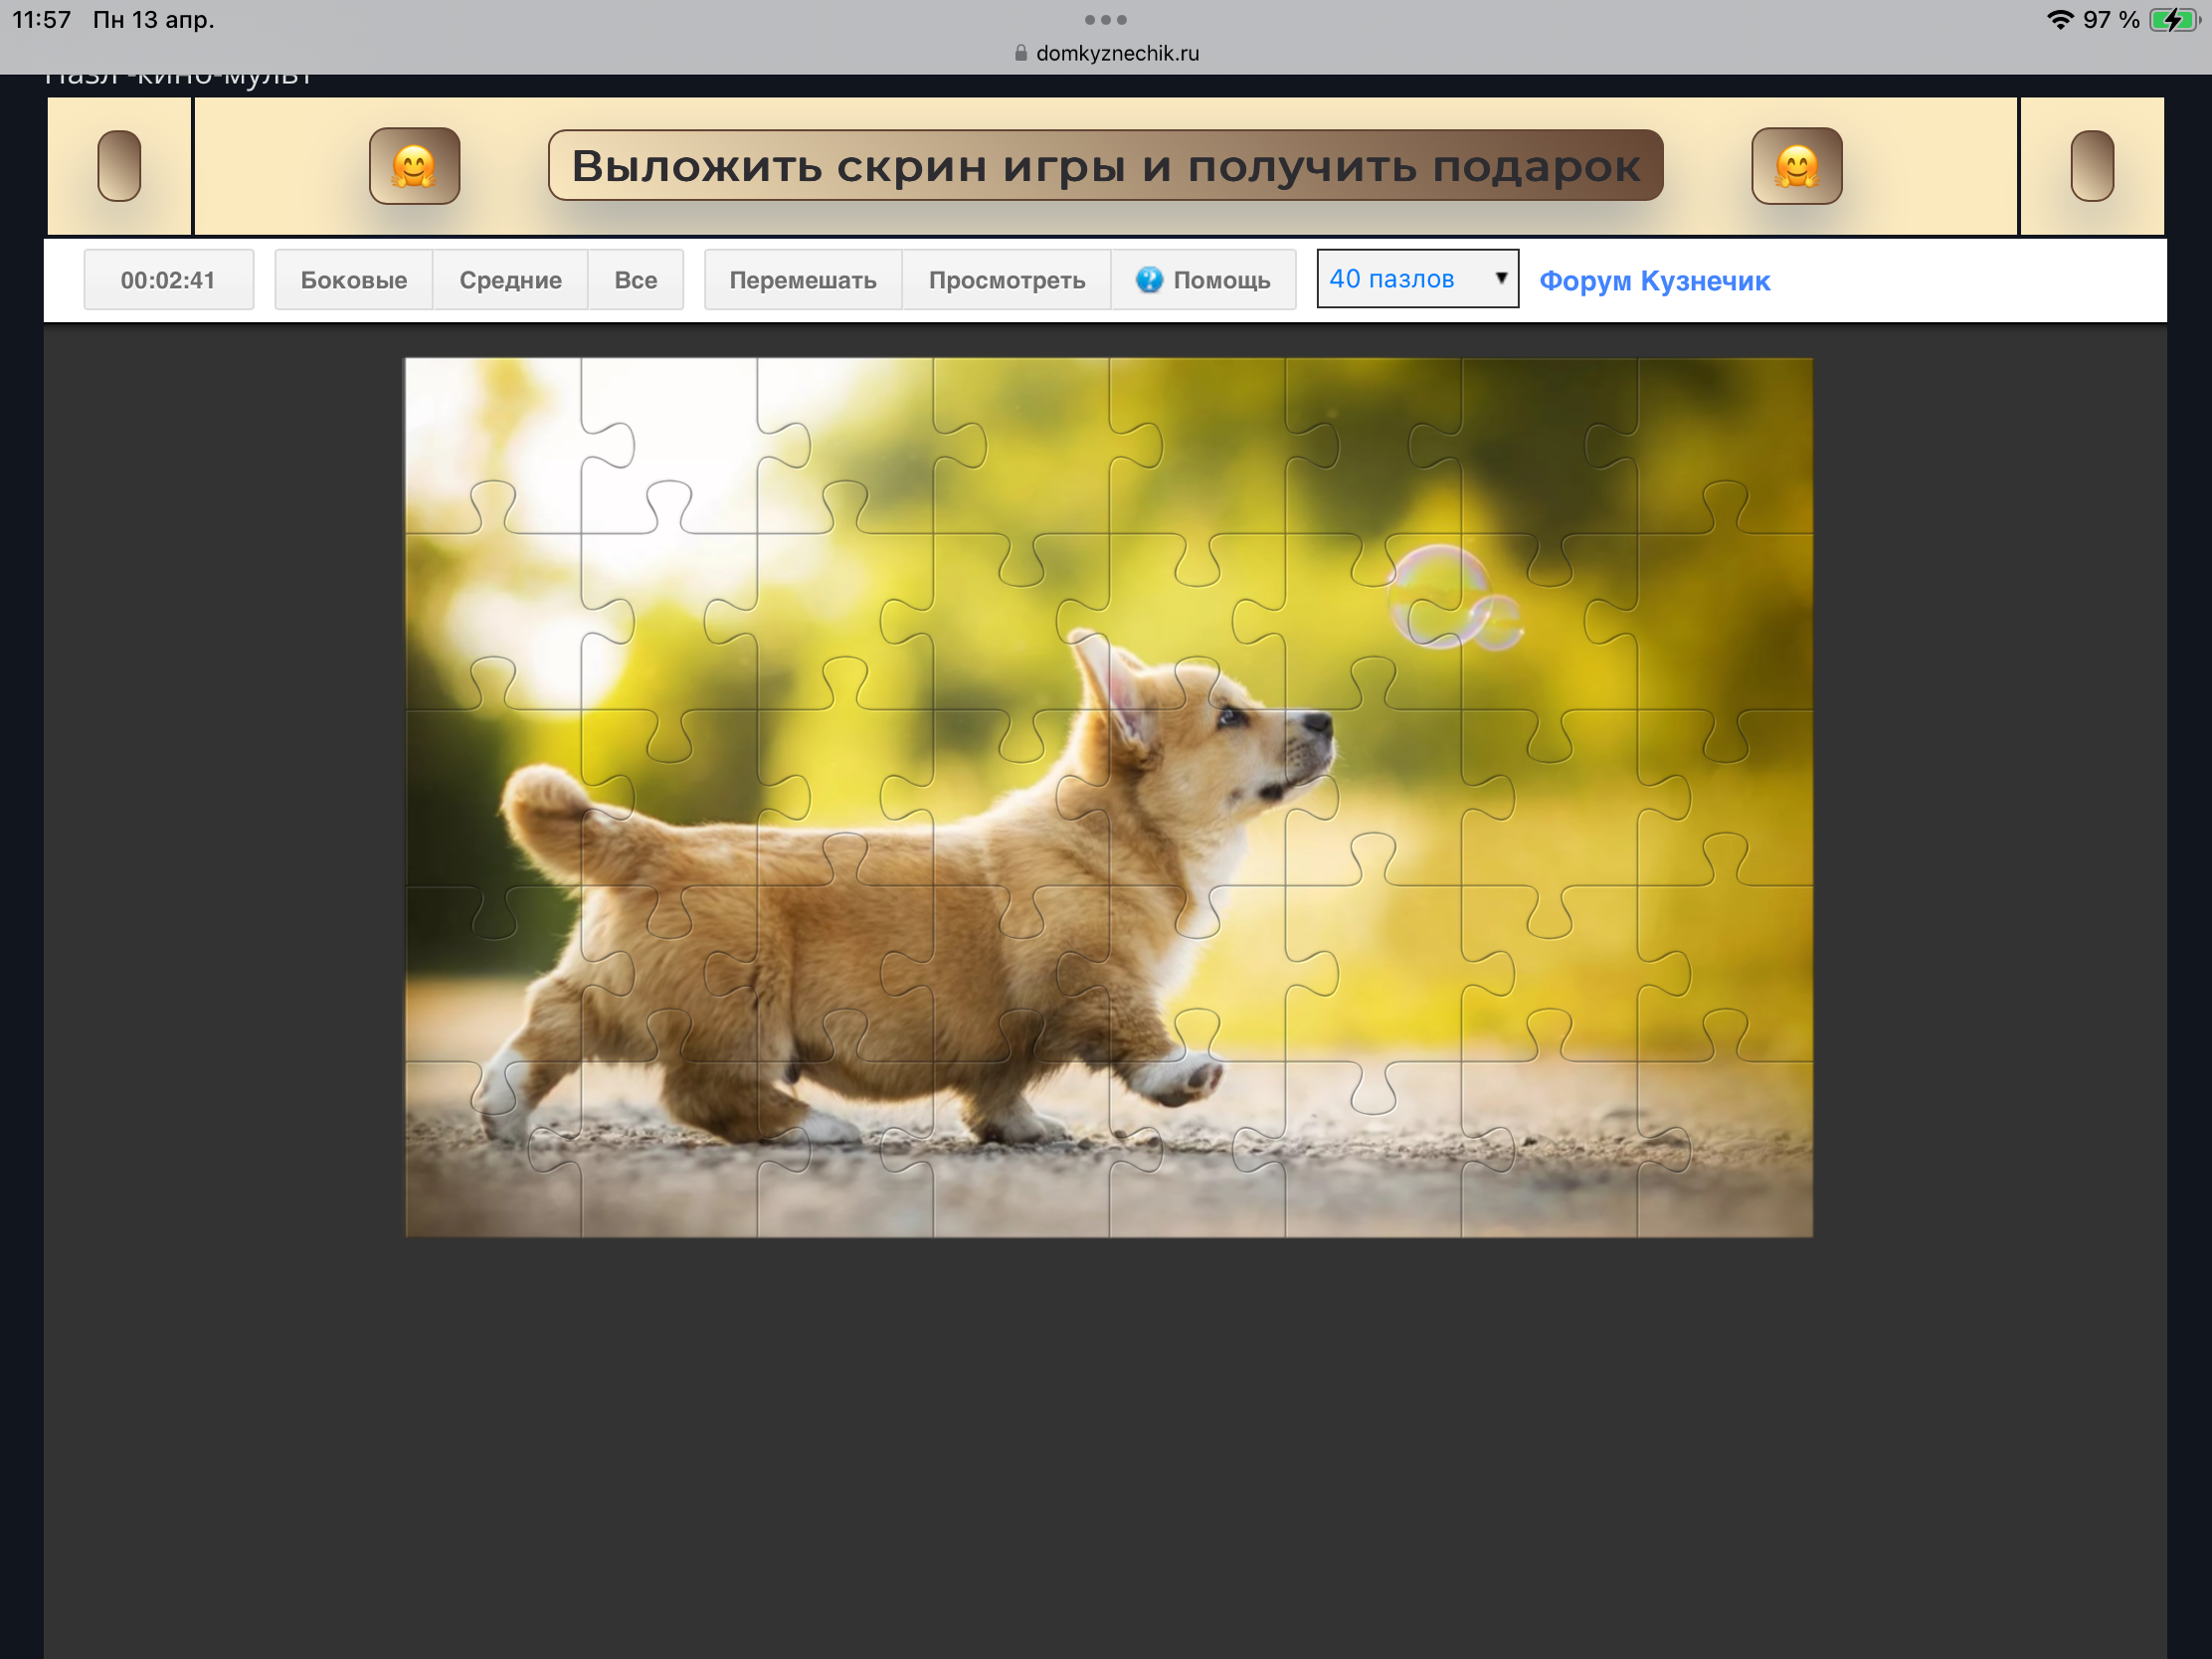Open the 40 пазлов dropdown

[1400, 279]
